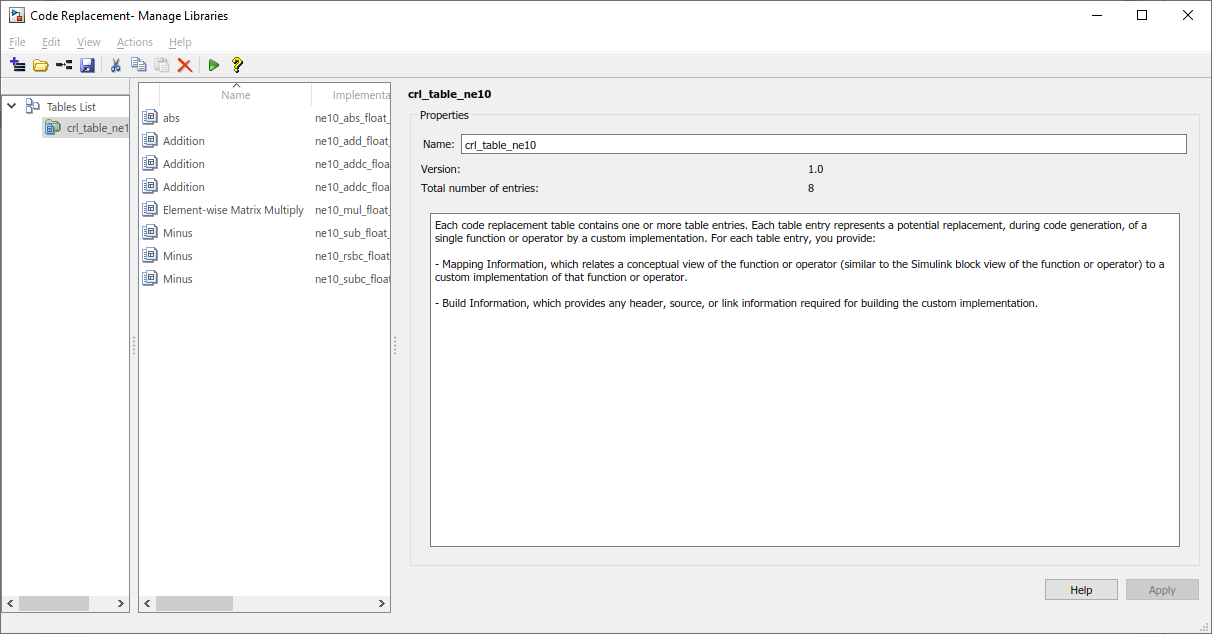Select the ne10_abs_float_ implementation cell
The height and width of the screenshot is (634, 1212).
352,117
